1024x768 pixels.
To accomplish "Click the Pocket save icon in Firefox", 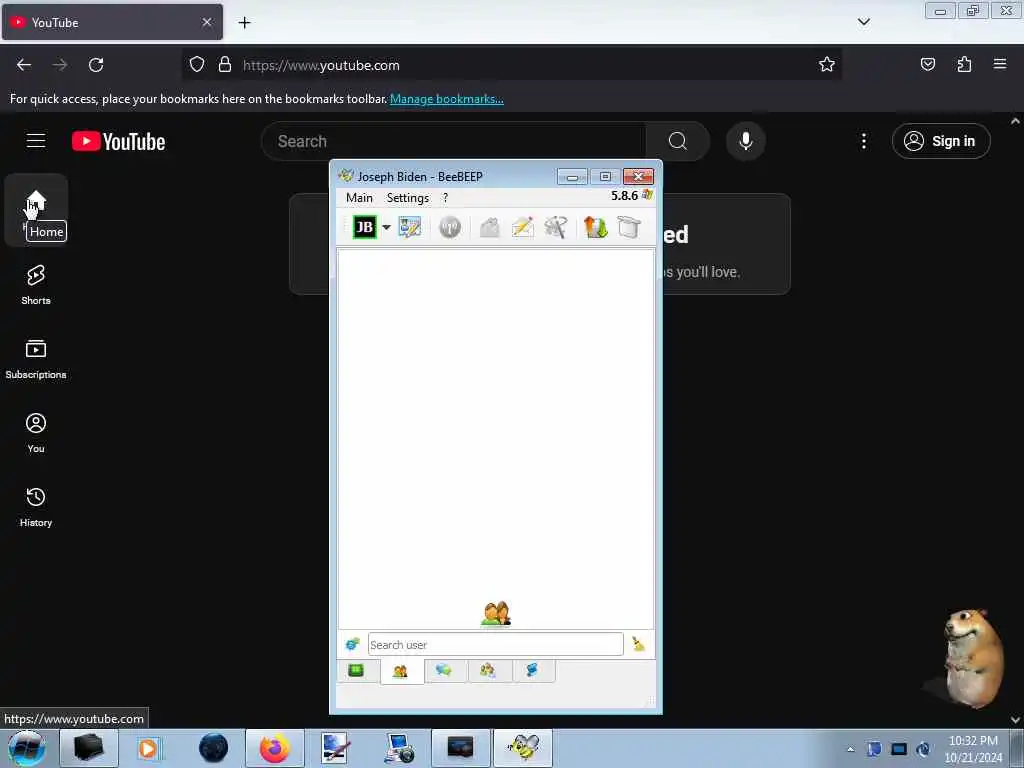I will click(927, 64).
